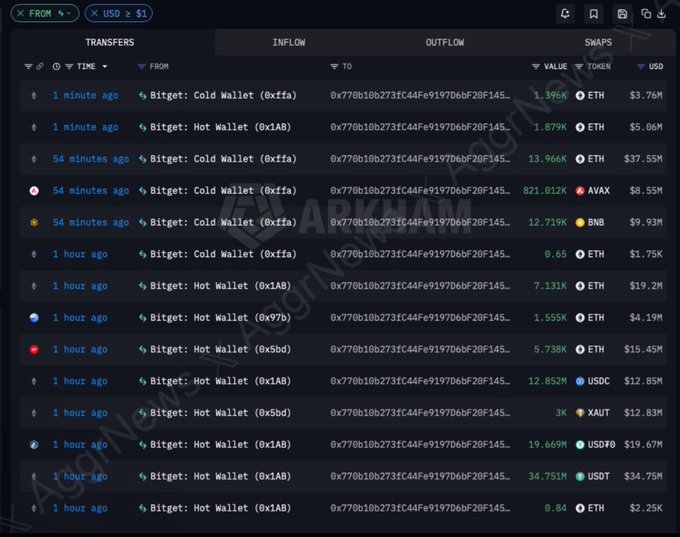680x537 pixels.
Task: Open the TOKEN column filter
Action: [x=579, y=66]
